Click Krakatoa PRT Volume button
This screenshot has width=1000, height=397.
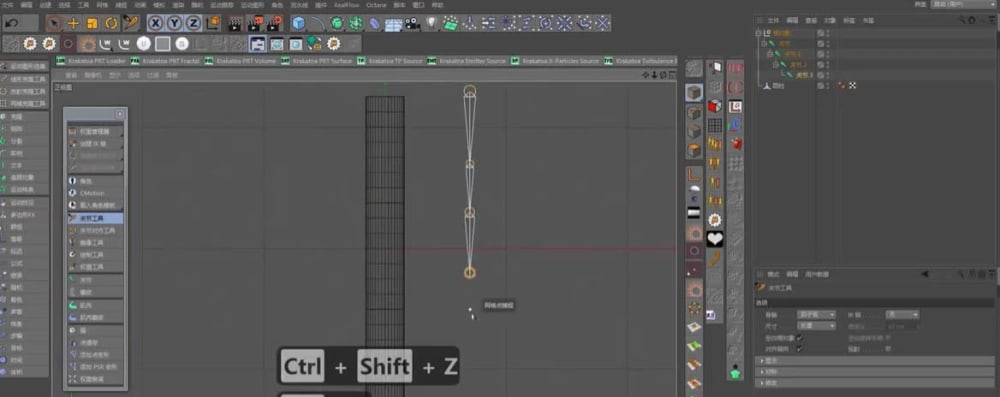tap(240, 61)
